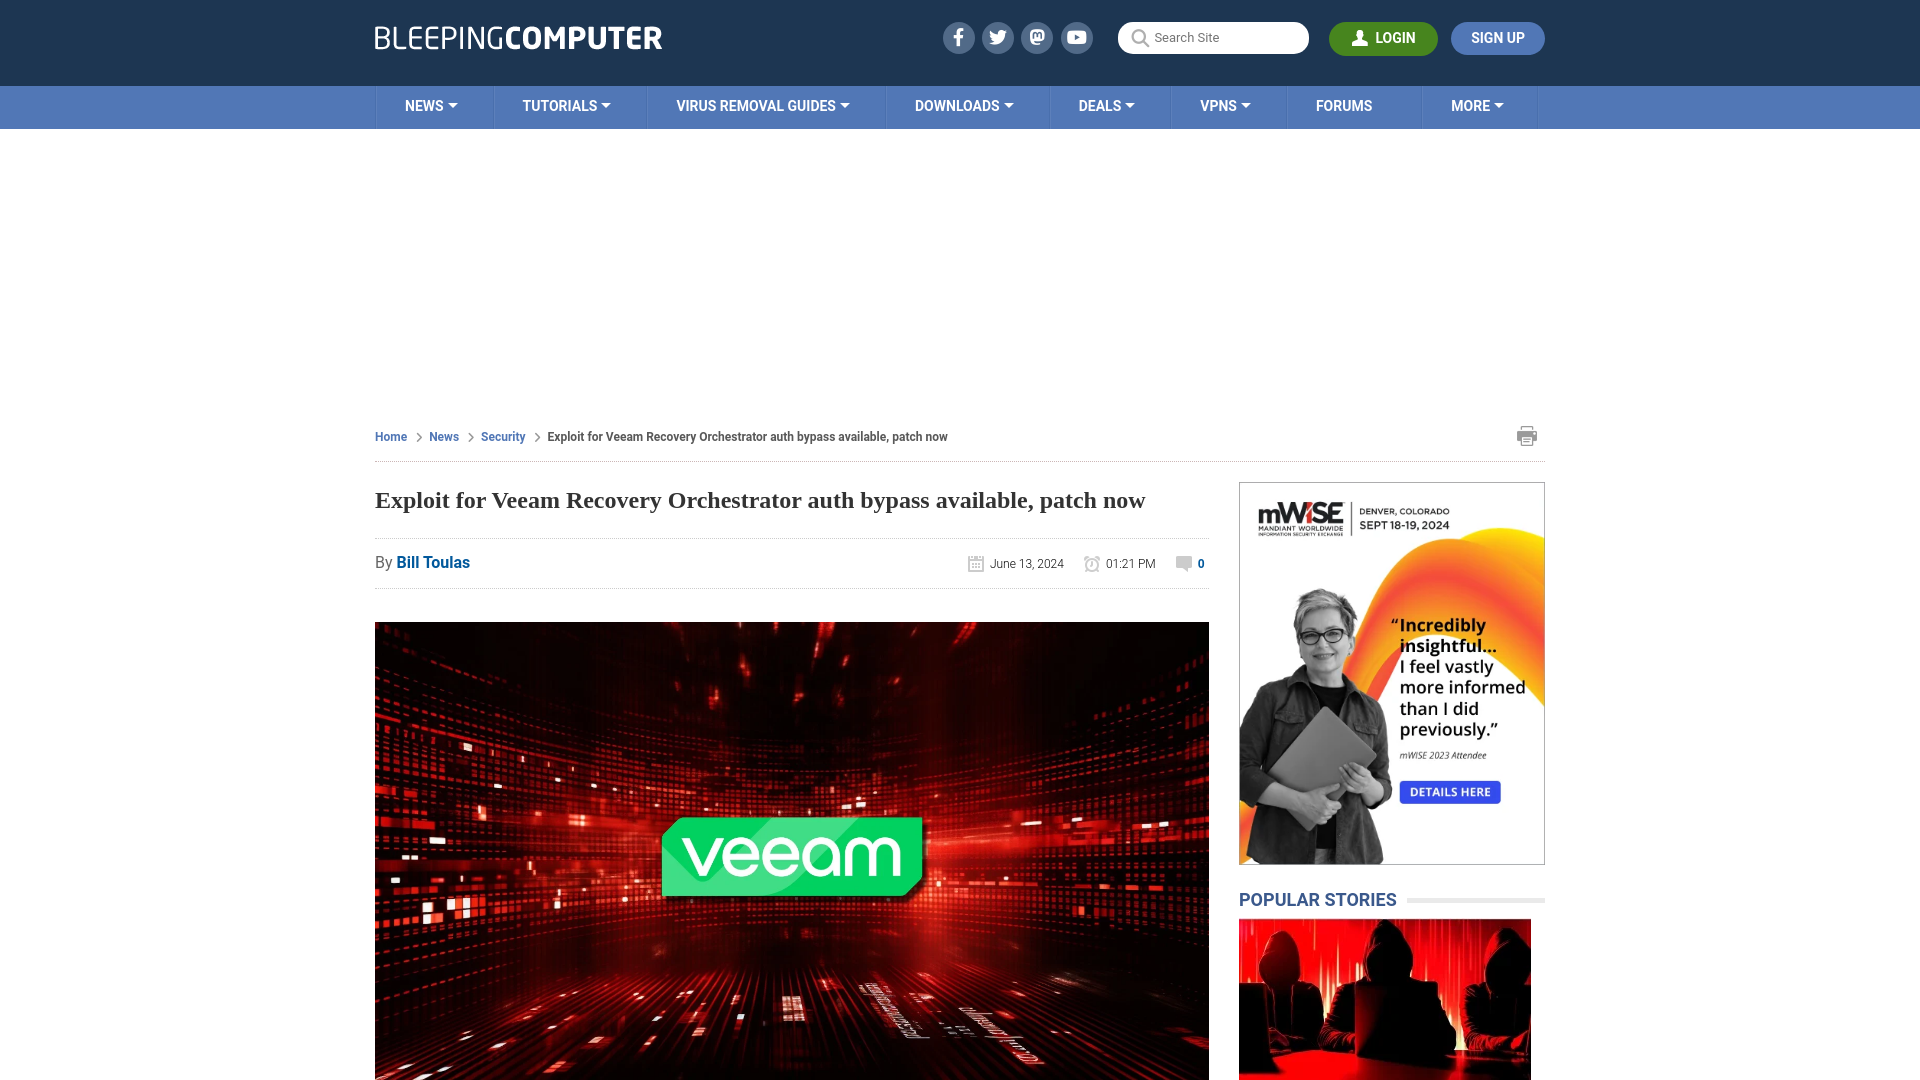The width and height of the screenshot is (1920, 1080).
Task: Click author link Bill Toulas
Action: (433, 562)
